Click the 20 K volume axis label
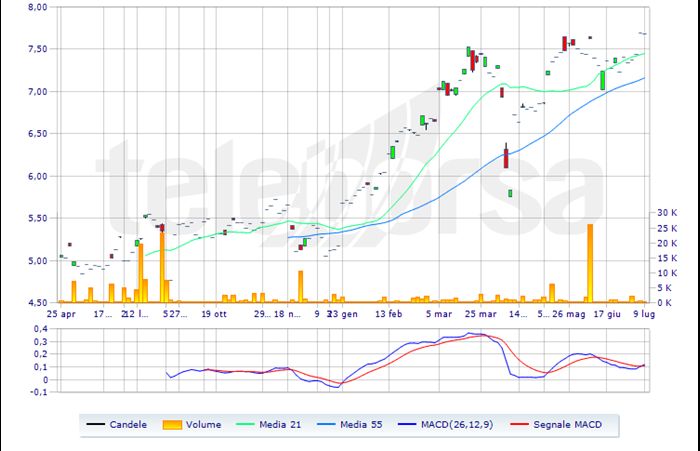This screenshot has height=451, width=700. [667, 243]
